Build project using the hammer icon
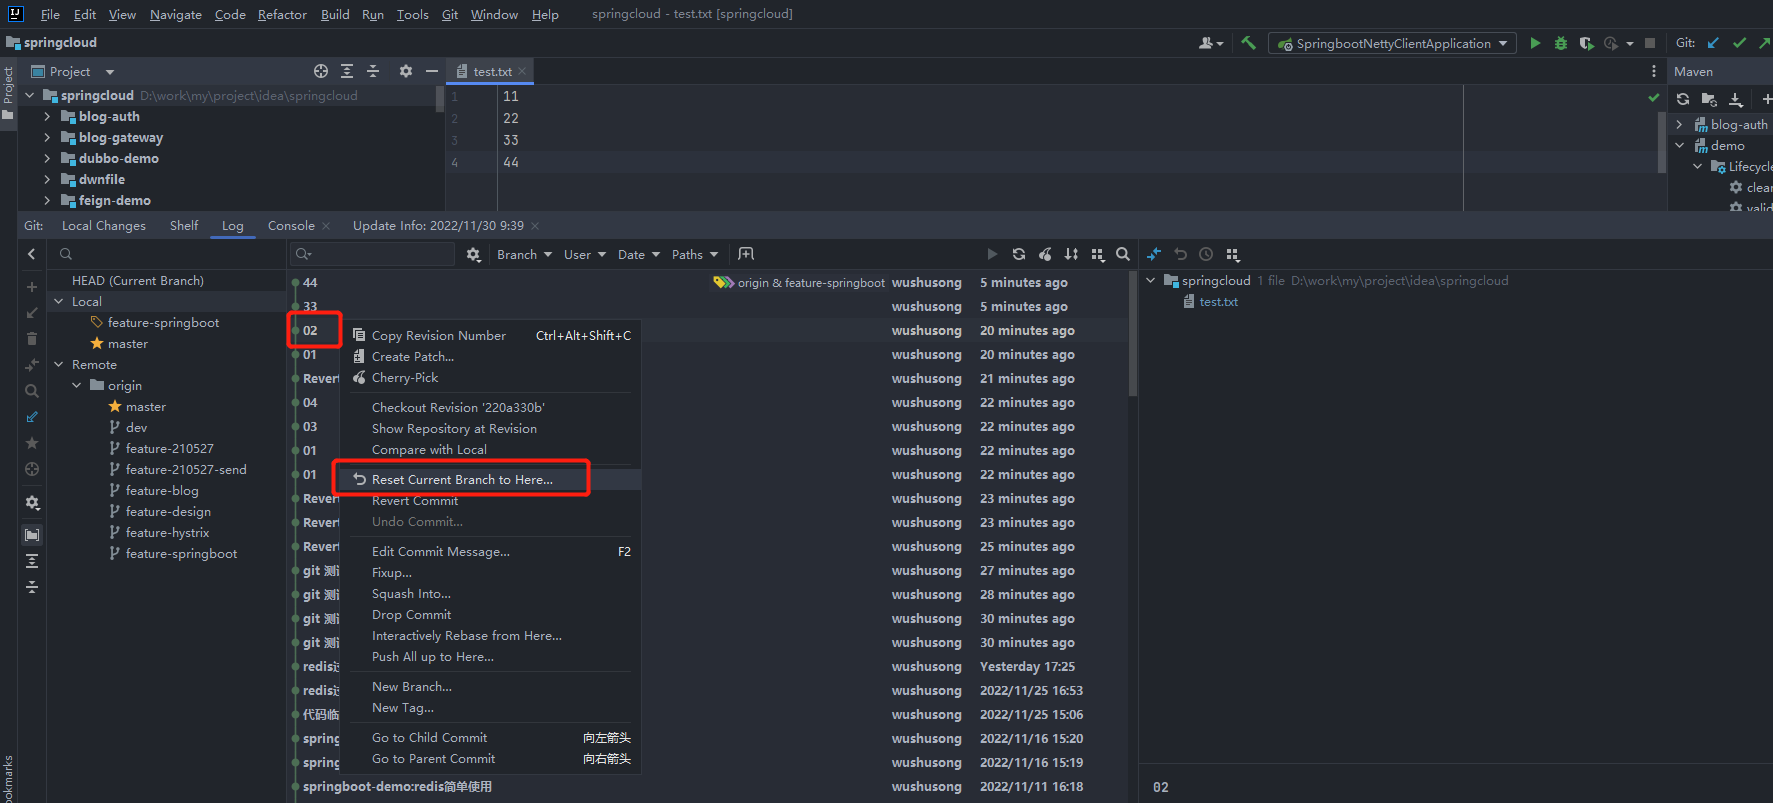1773x803 pixels. [x=1248, y=43]
